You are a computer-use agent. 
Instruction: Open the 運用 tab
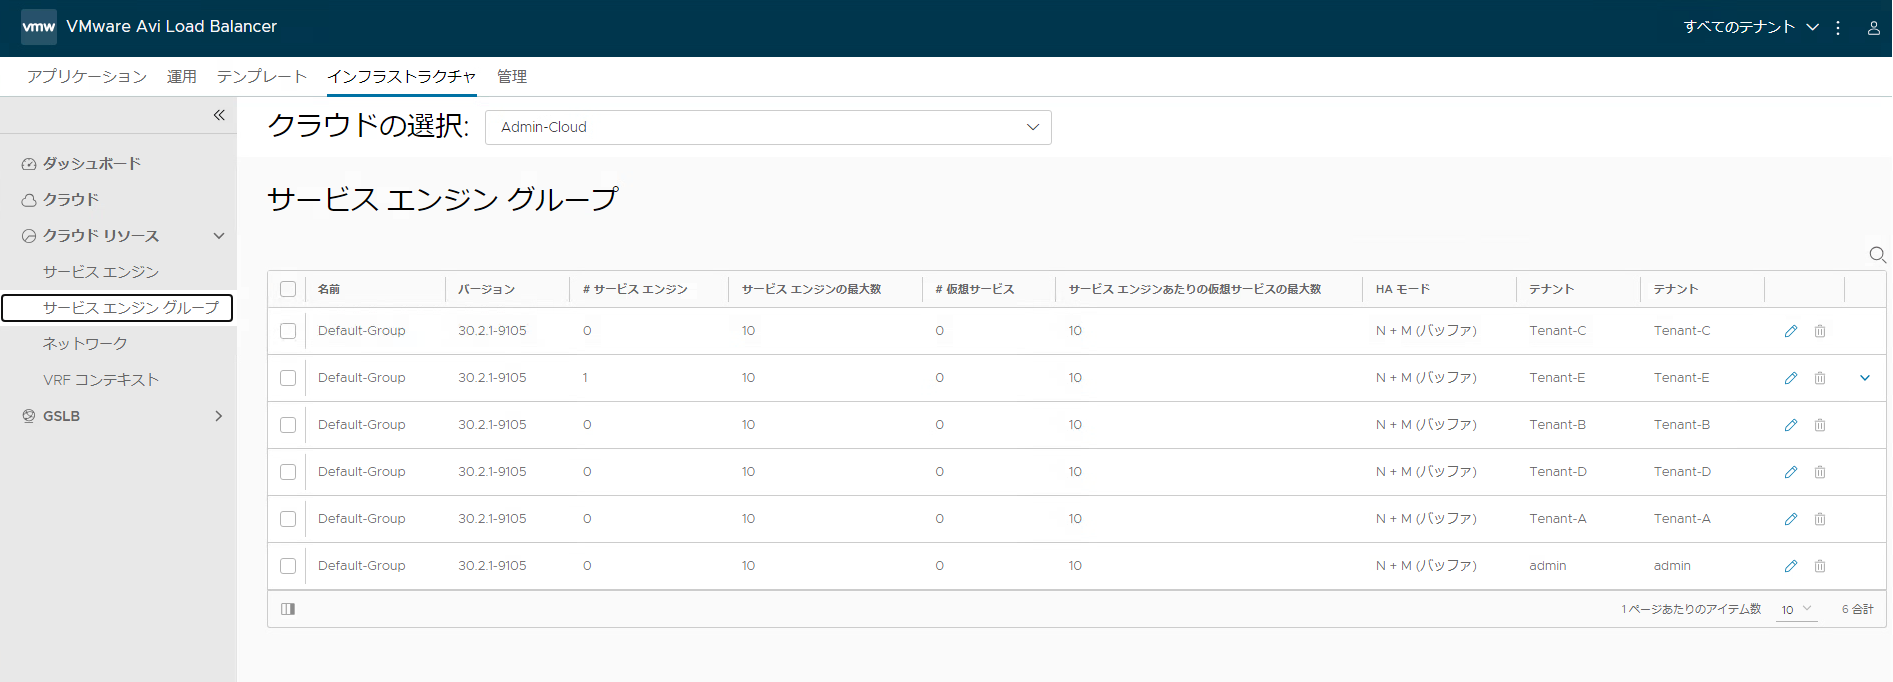(182, 76)
